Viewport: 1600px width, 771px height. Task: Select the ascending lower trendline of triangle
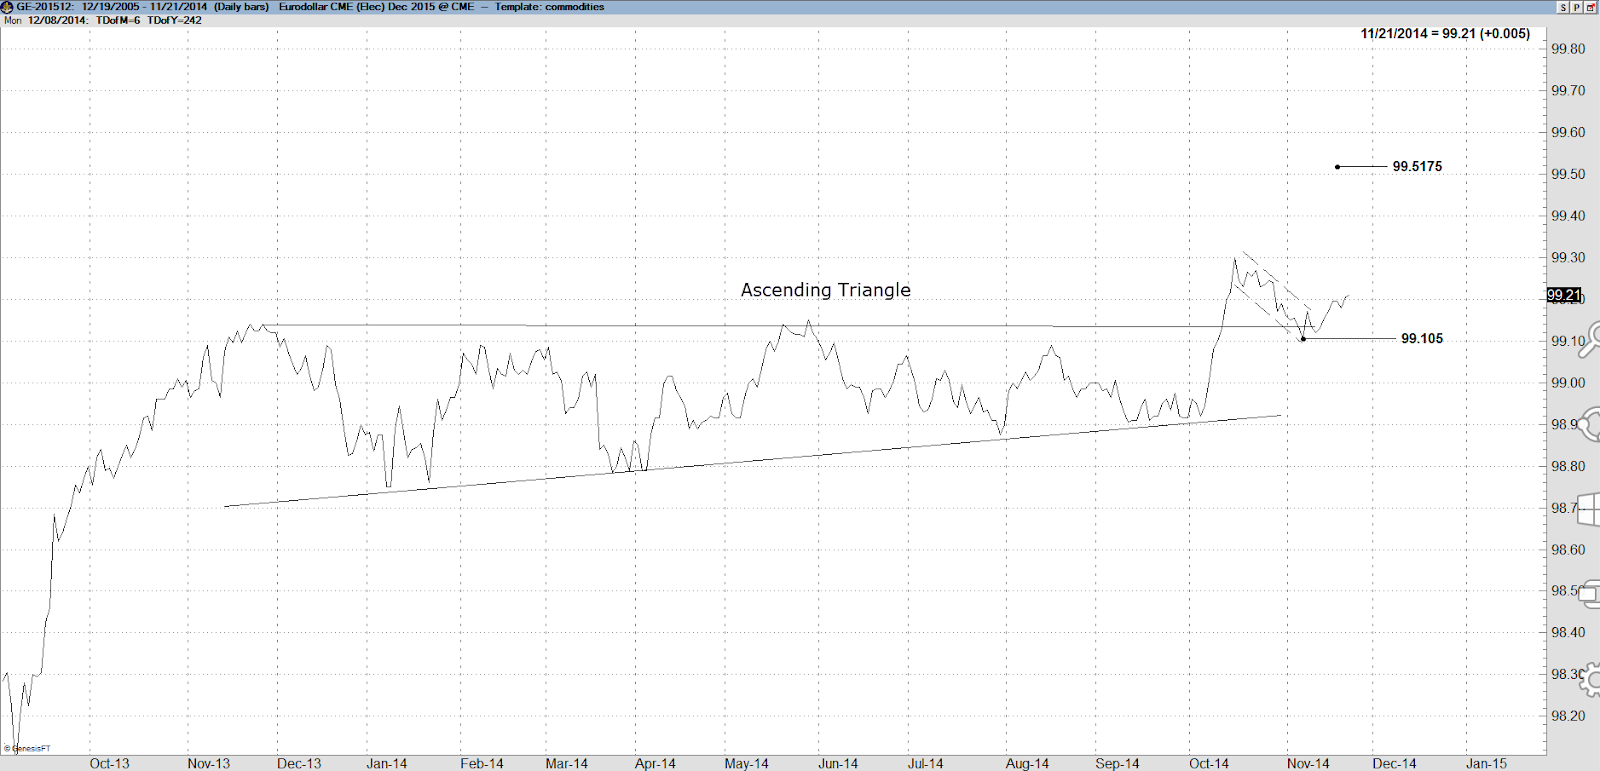(753, 461)
